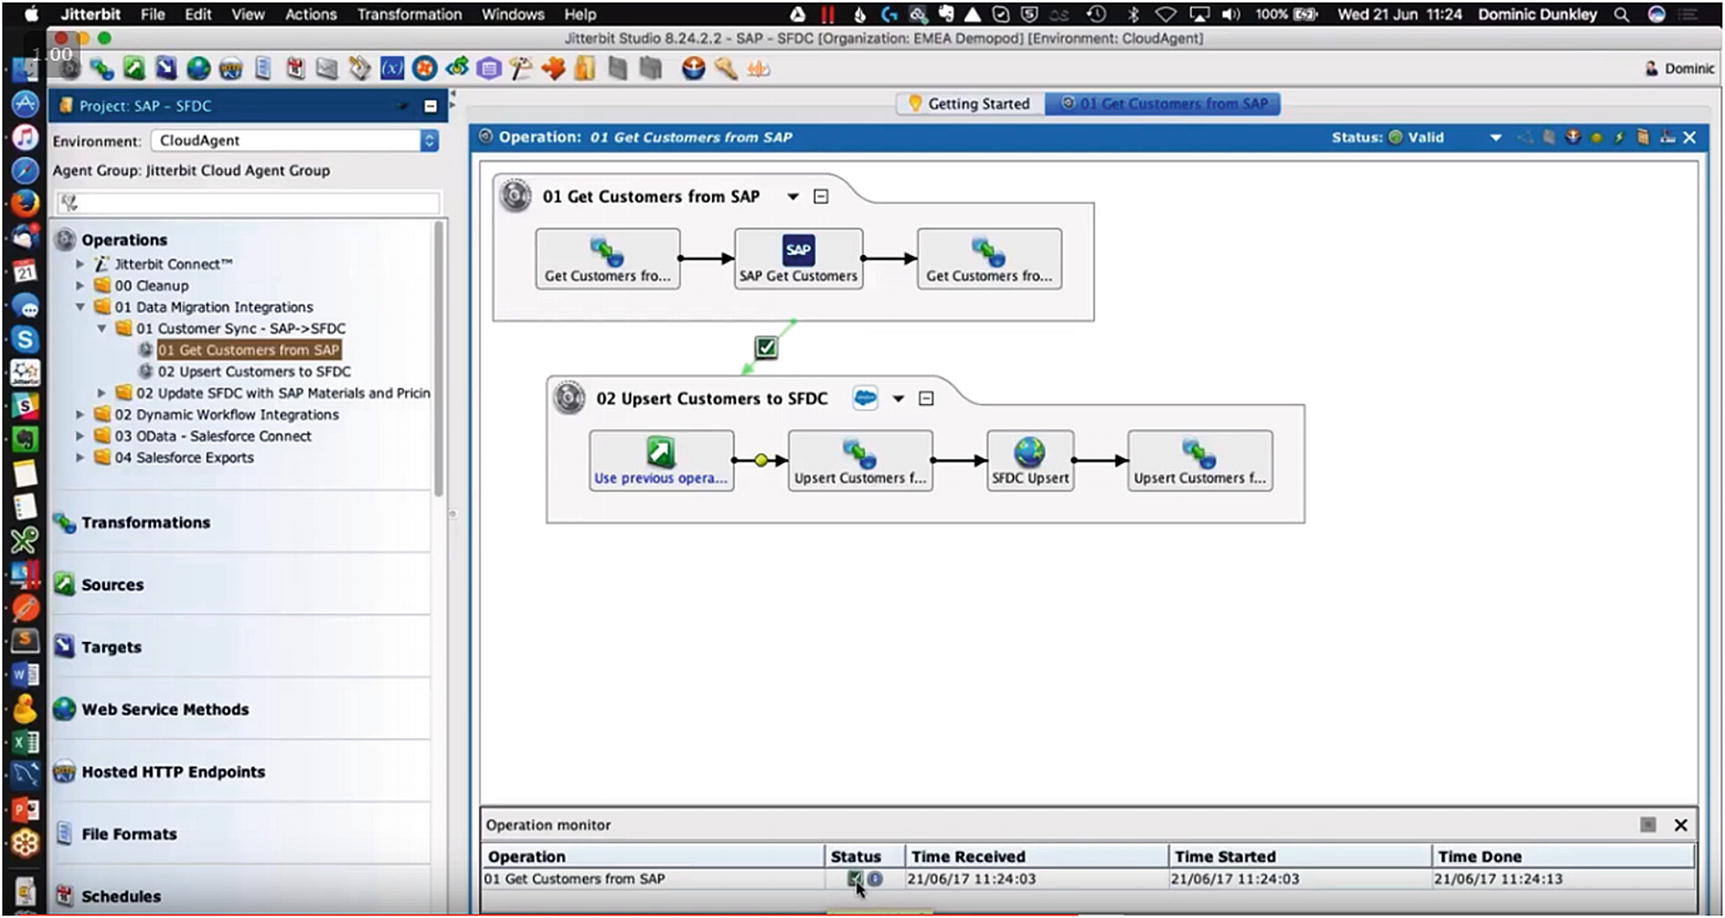Click the project tree search field
1725x918 pixels.
(248, 203)
